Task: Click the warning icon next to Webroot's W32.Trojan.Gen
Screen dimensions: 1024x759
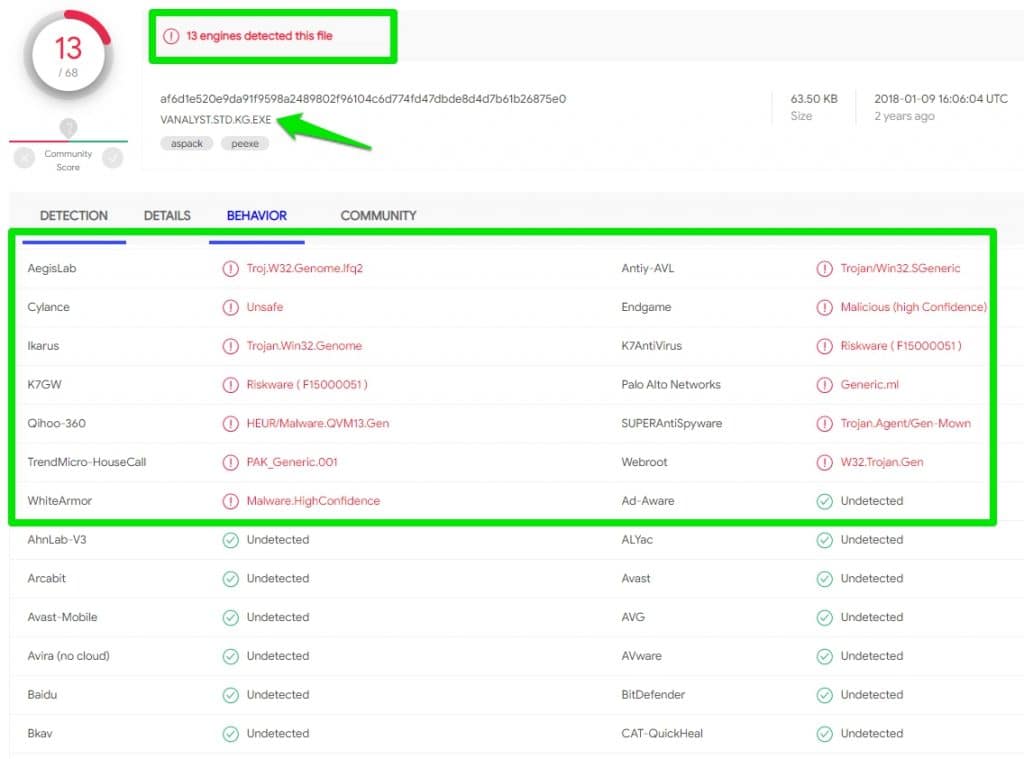Action: [825, 462]
